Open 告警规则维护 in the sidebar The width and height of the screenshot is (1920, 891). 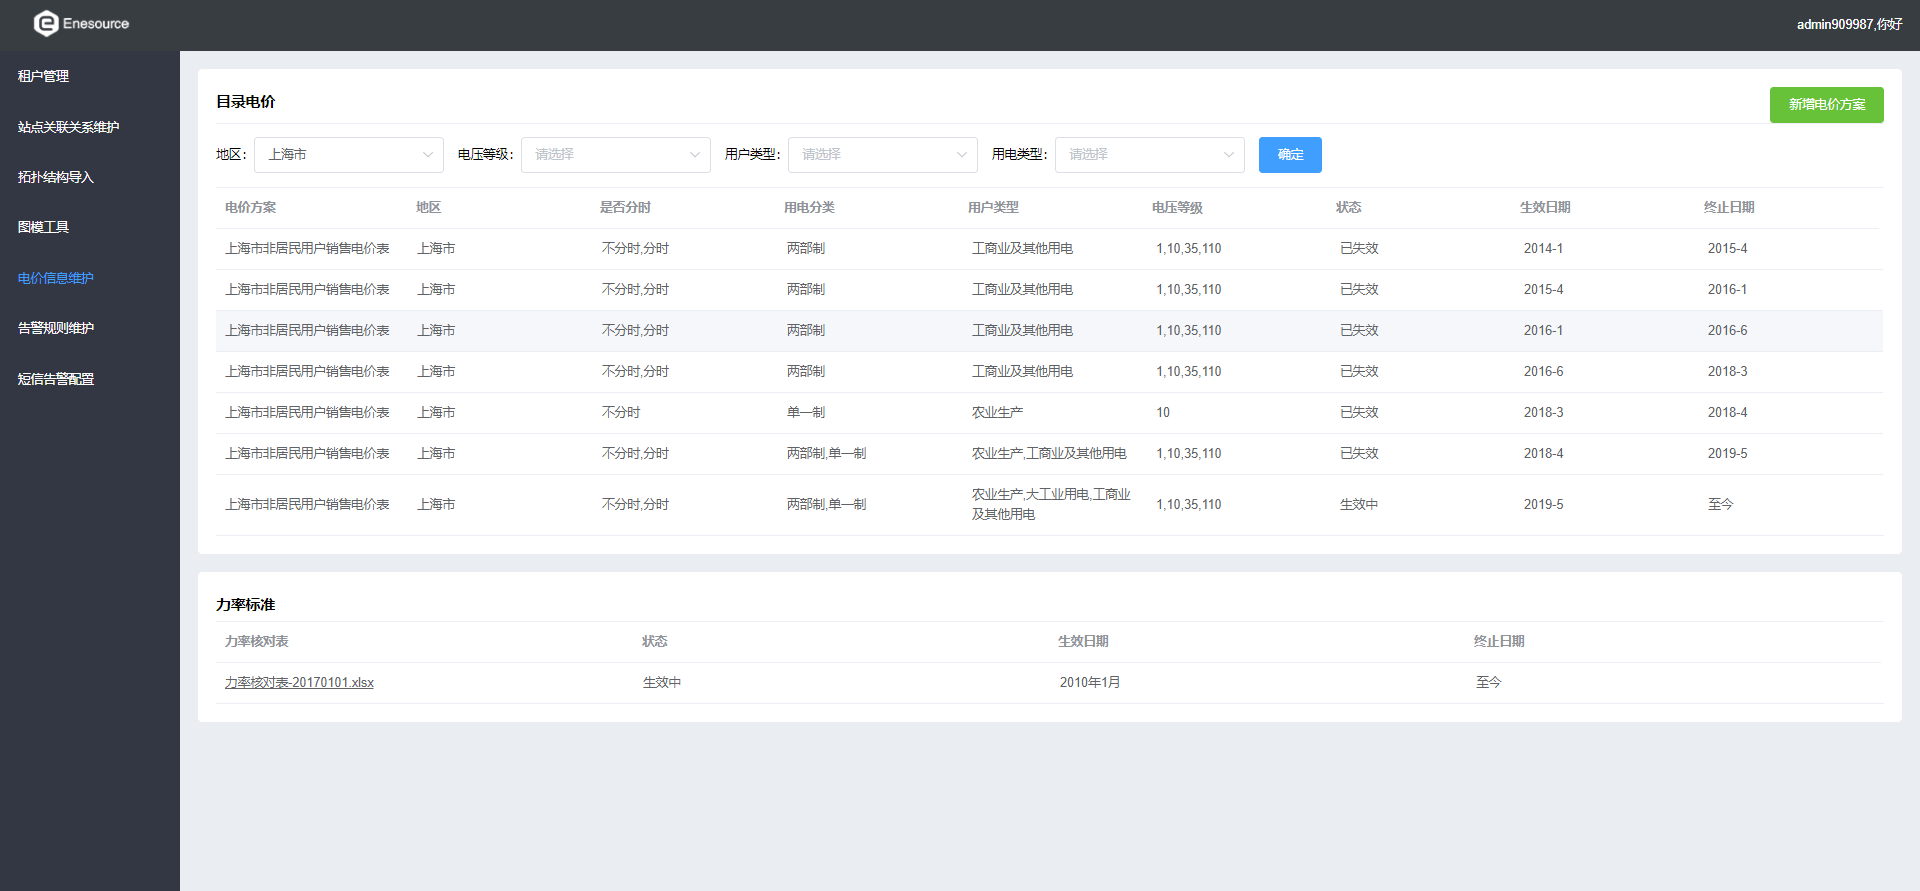point(55,328)
